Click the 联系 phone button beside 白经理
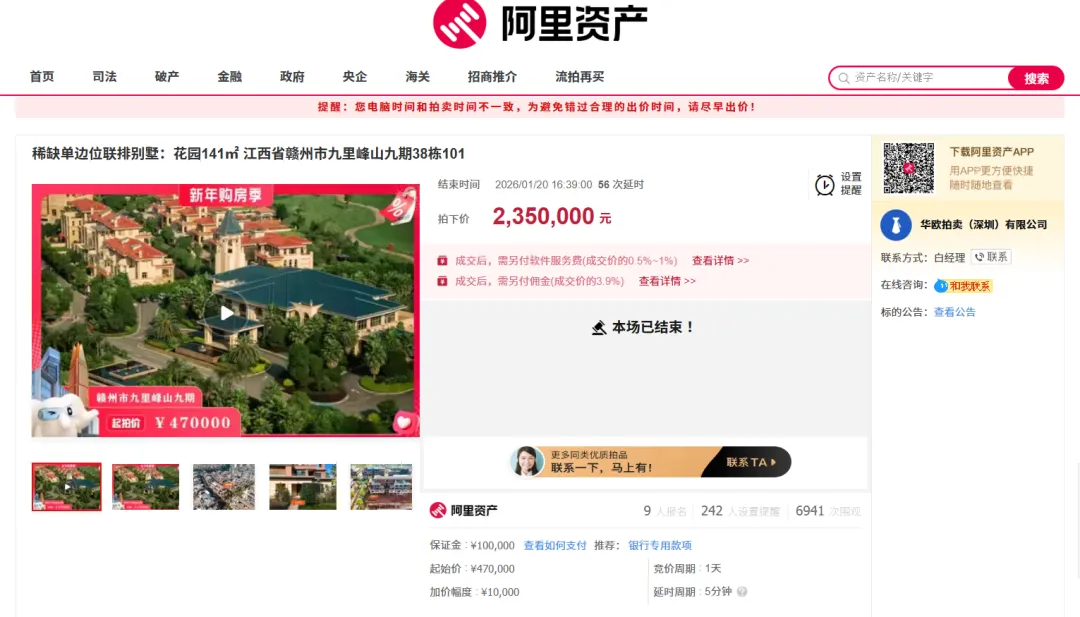This screenshot has width=1080, height=617. [x=991, y=257]
